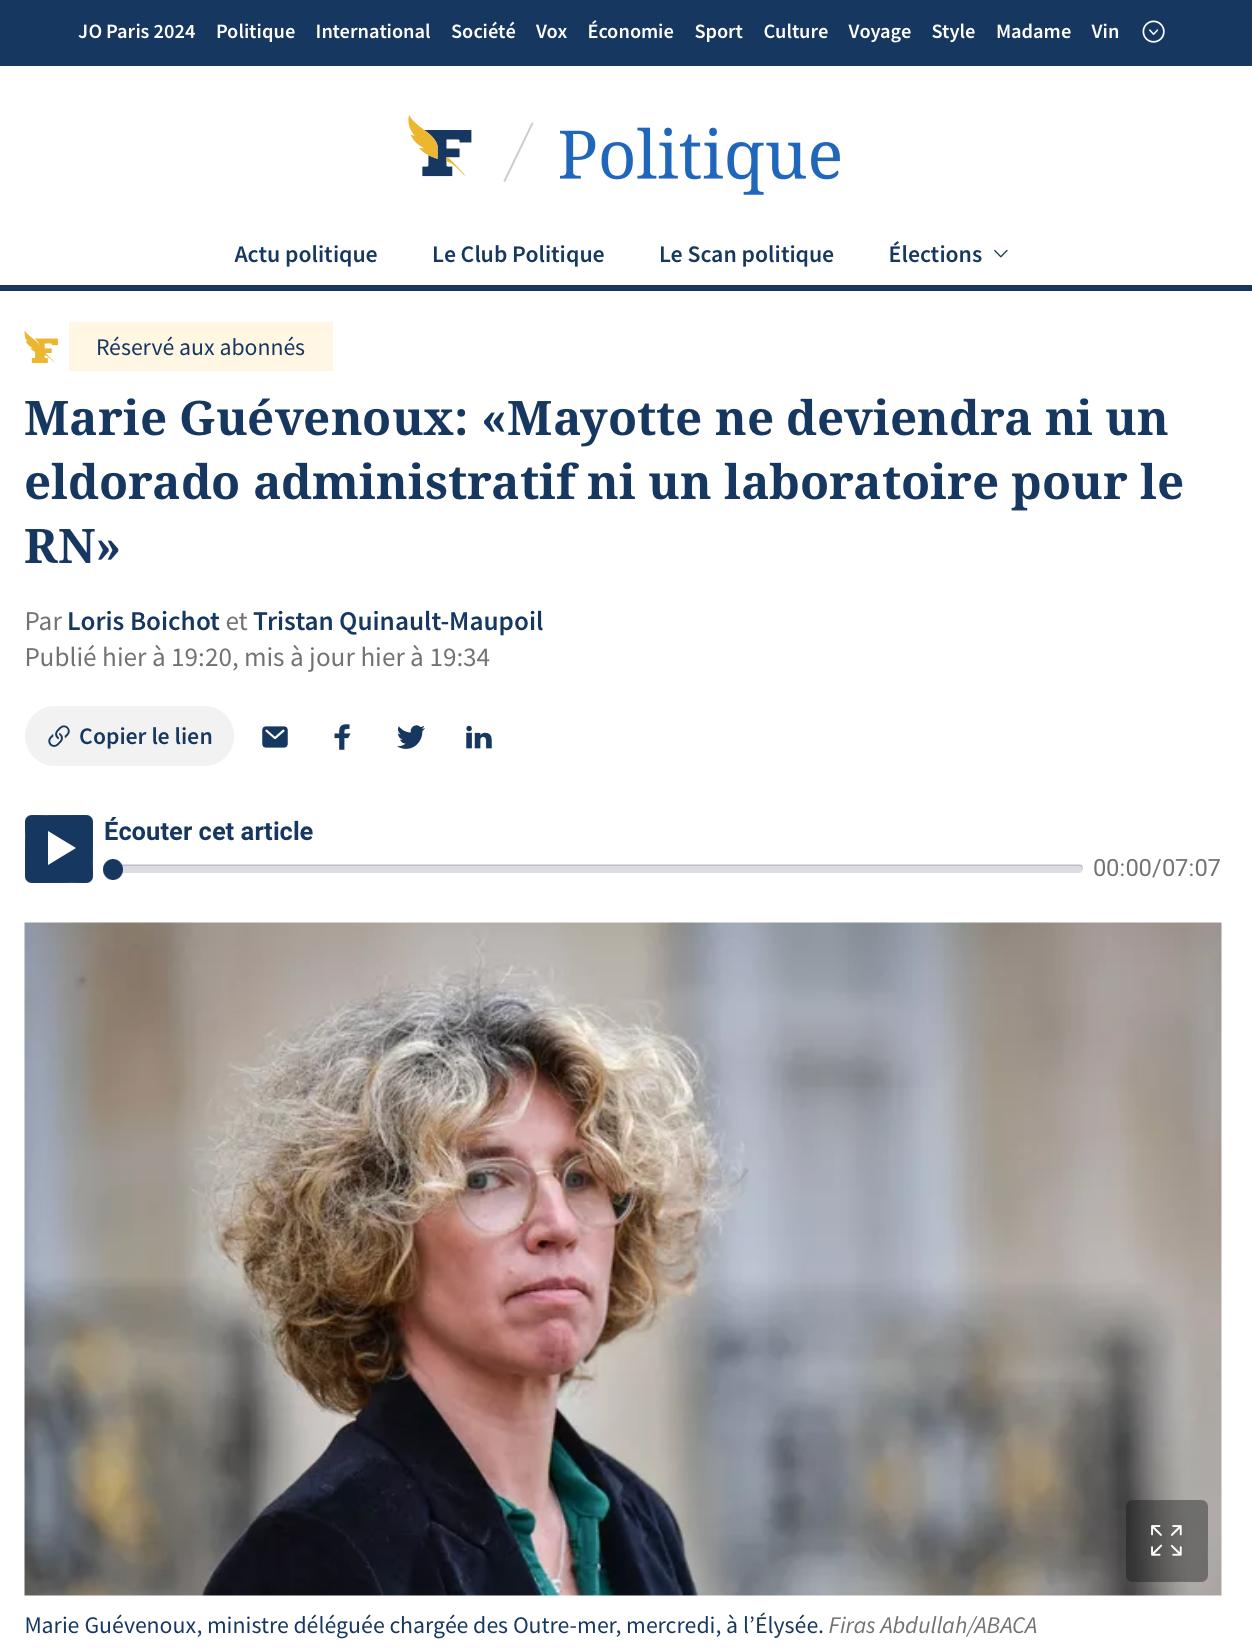This screenshot has height=1652, width=1252.
Task: Click the Politique section title
Action: (x=699, y=155)
